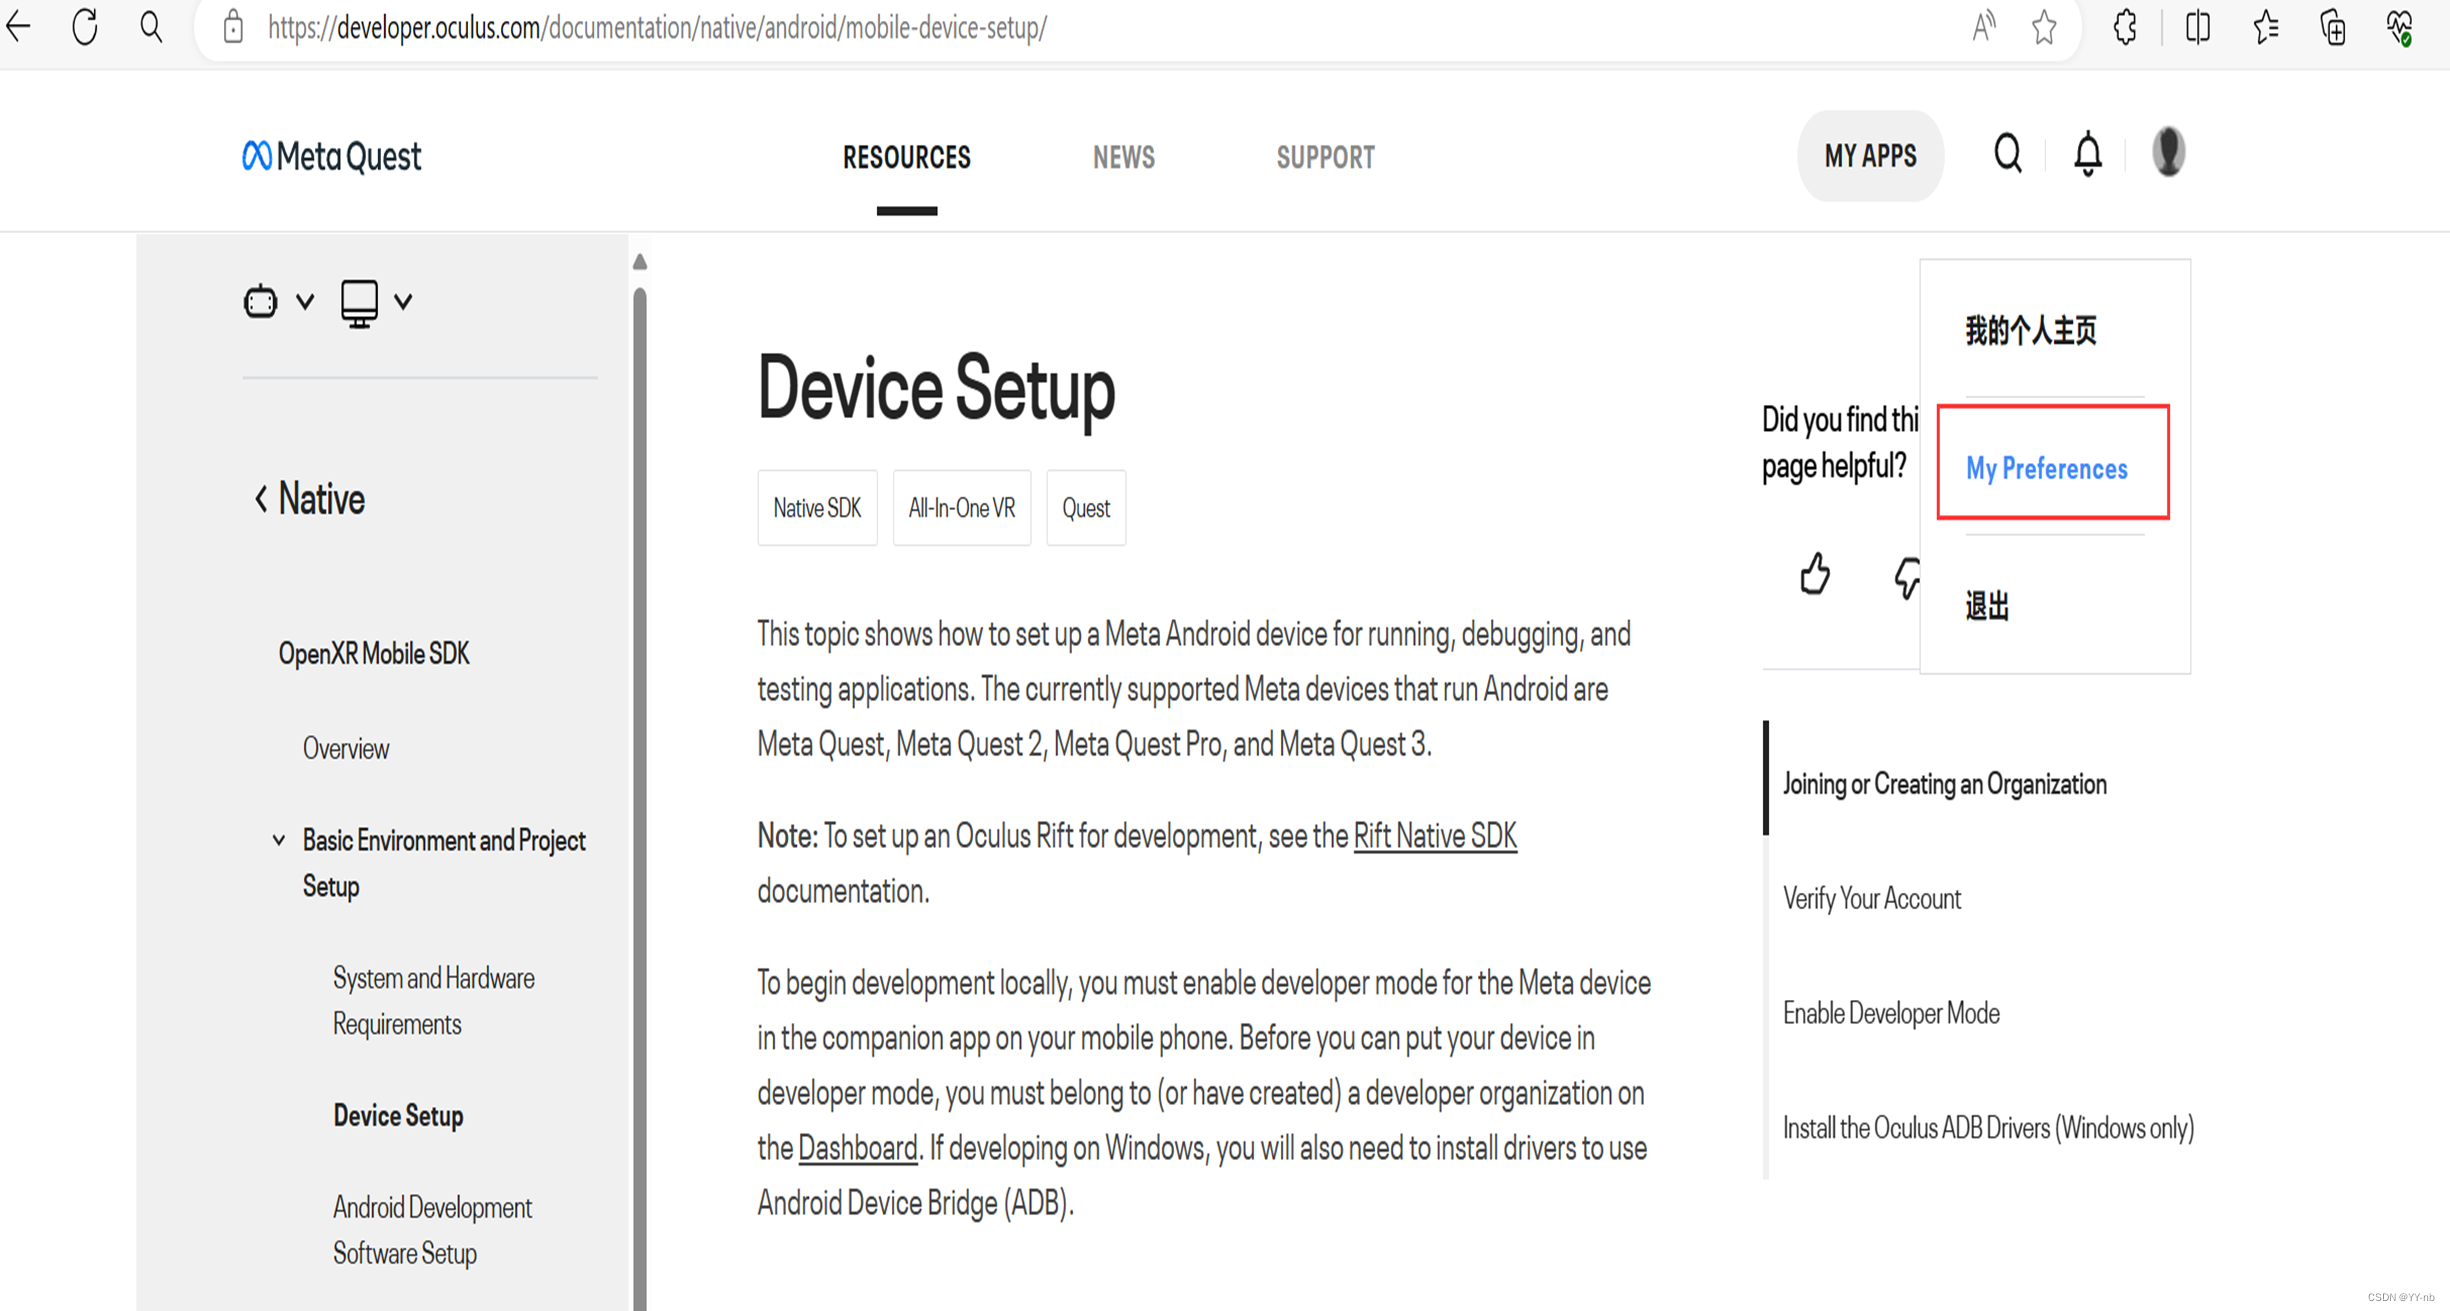The height and width of the screenshot is (1311, 2450).
Task: Give the page a thumbs up
Action: pyautogui.click(x=1814, y=575)
